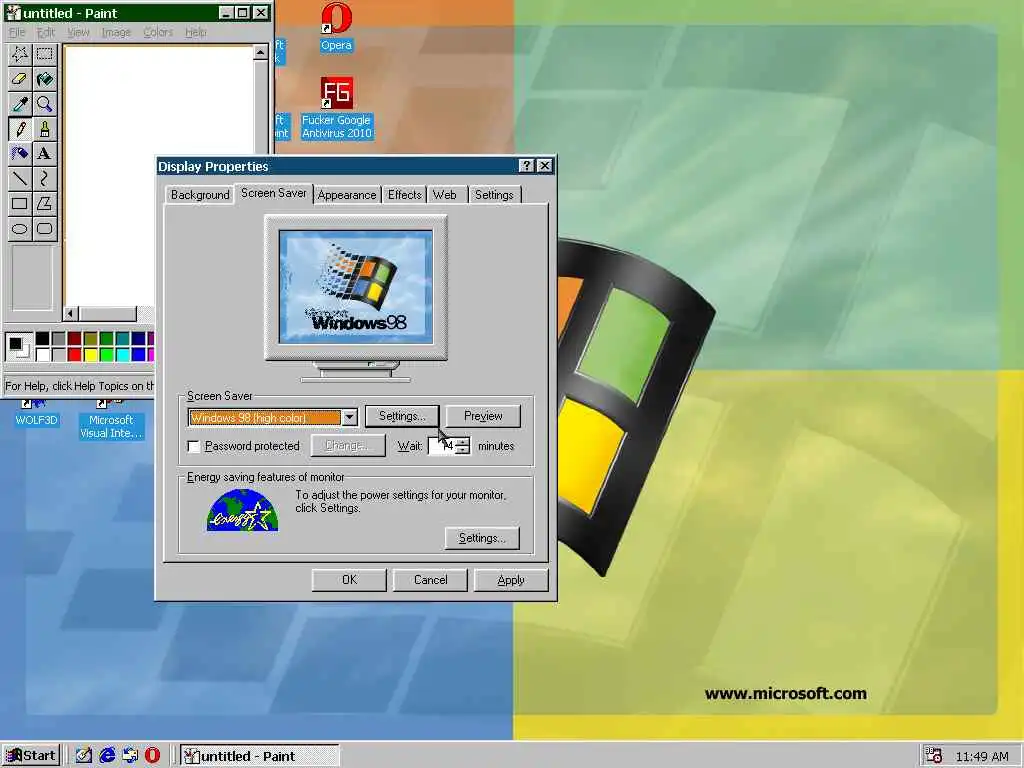Pick the Text tool in Paint
The height and width of the screenshot is (768, 1024).
pyautogui.click(x=44, y=153)
